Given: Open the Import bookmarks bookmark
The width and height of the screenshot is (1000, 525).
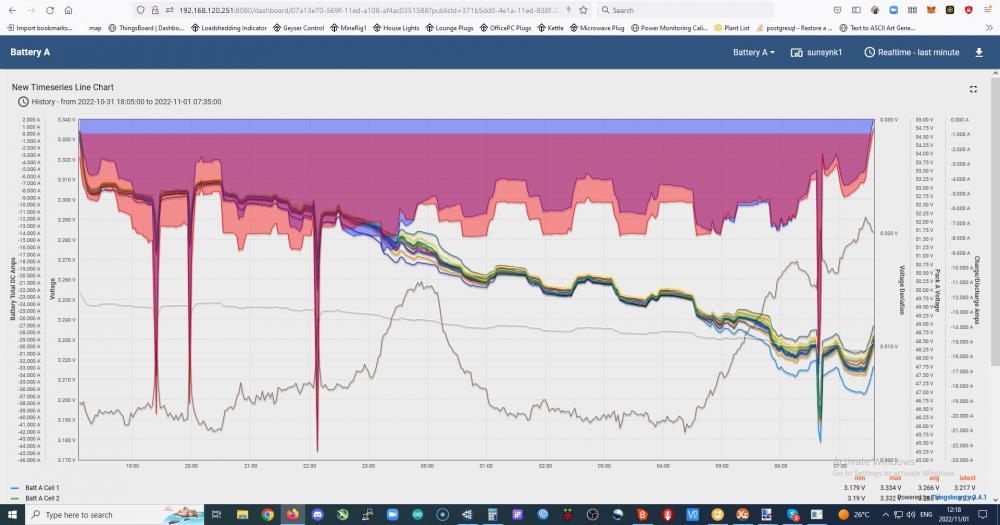Looking at the screenshot, I should coord(40,28).
